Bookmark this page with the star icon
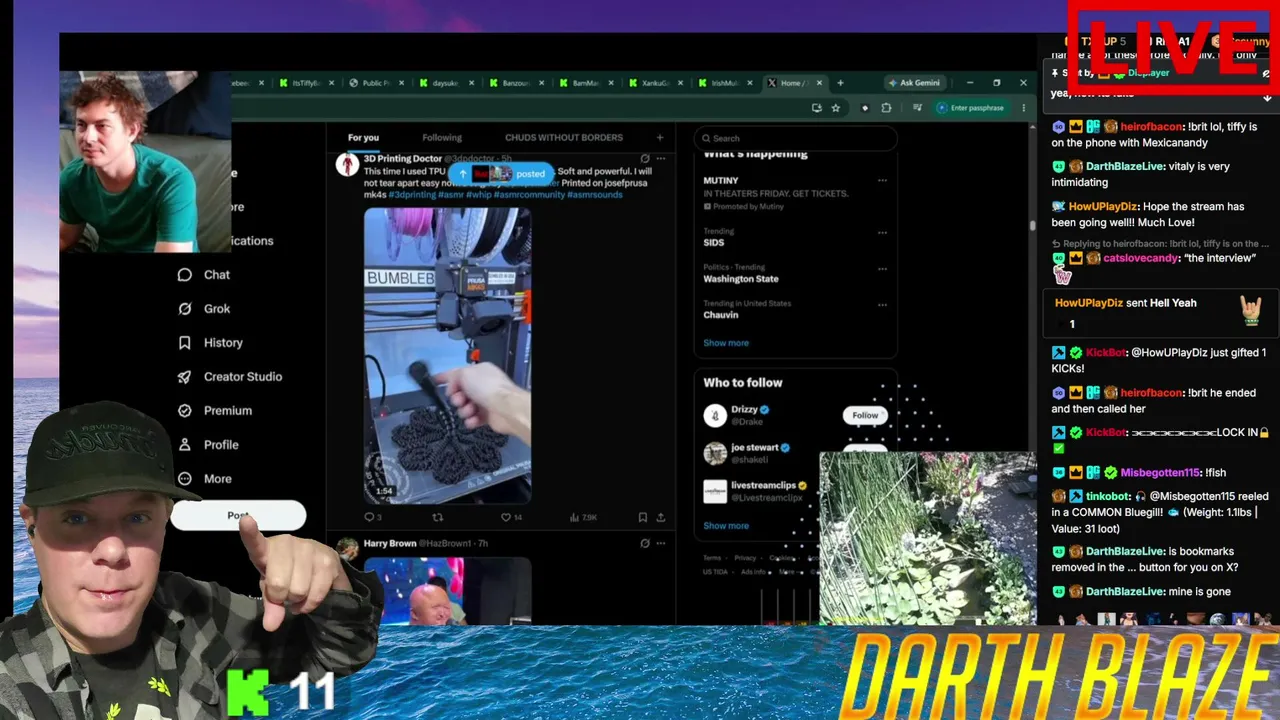Image resolution: width=1280 pixels, height=720 pixels. [x=836, y=108]
